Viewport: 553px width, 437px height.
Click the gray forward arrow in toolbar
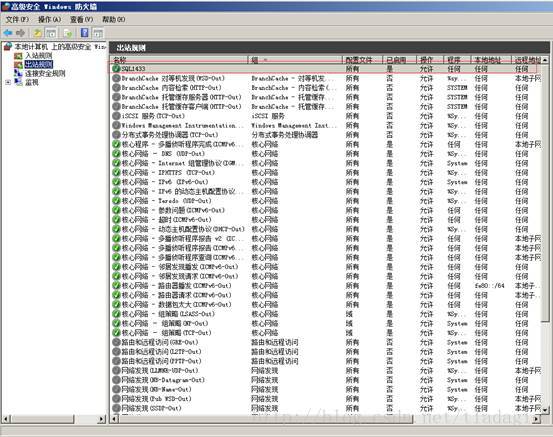pos(21,33)
